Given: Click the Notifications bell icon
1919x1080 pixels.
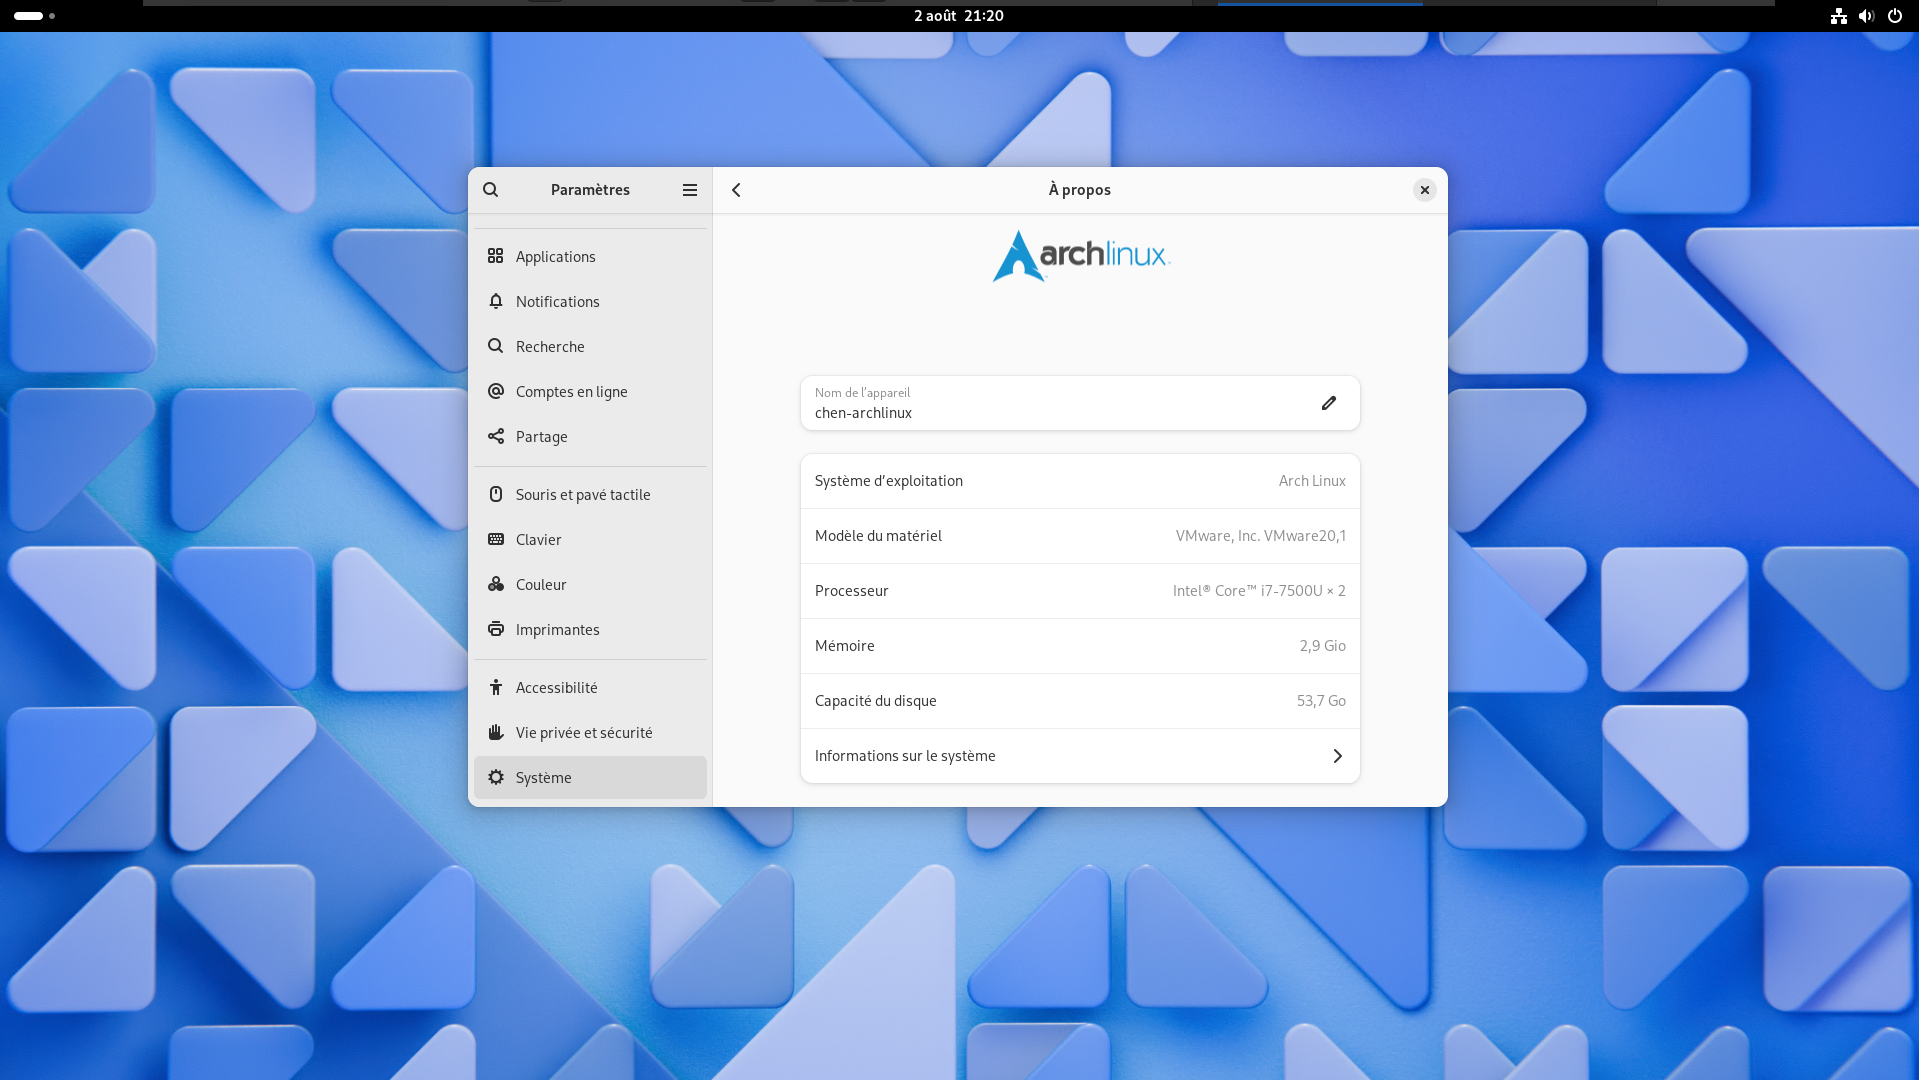Looking at the screenshot, I should click(x=496, y=301).
